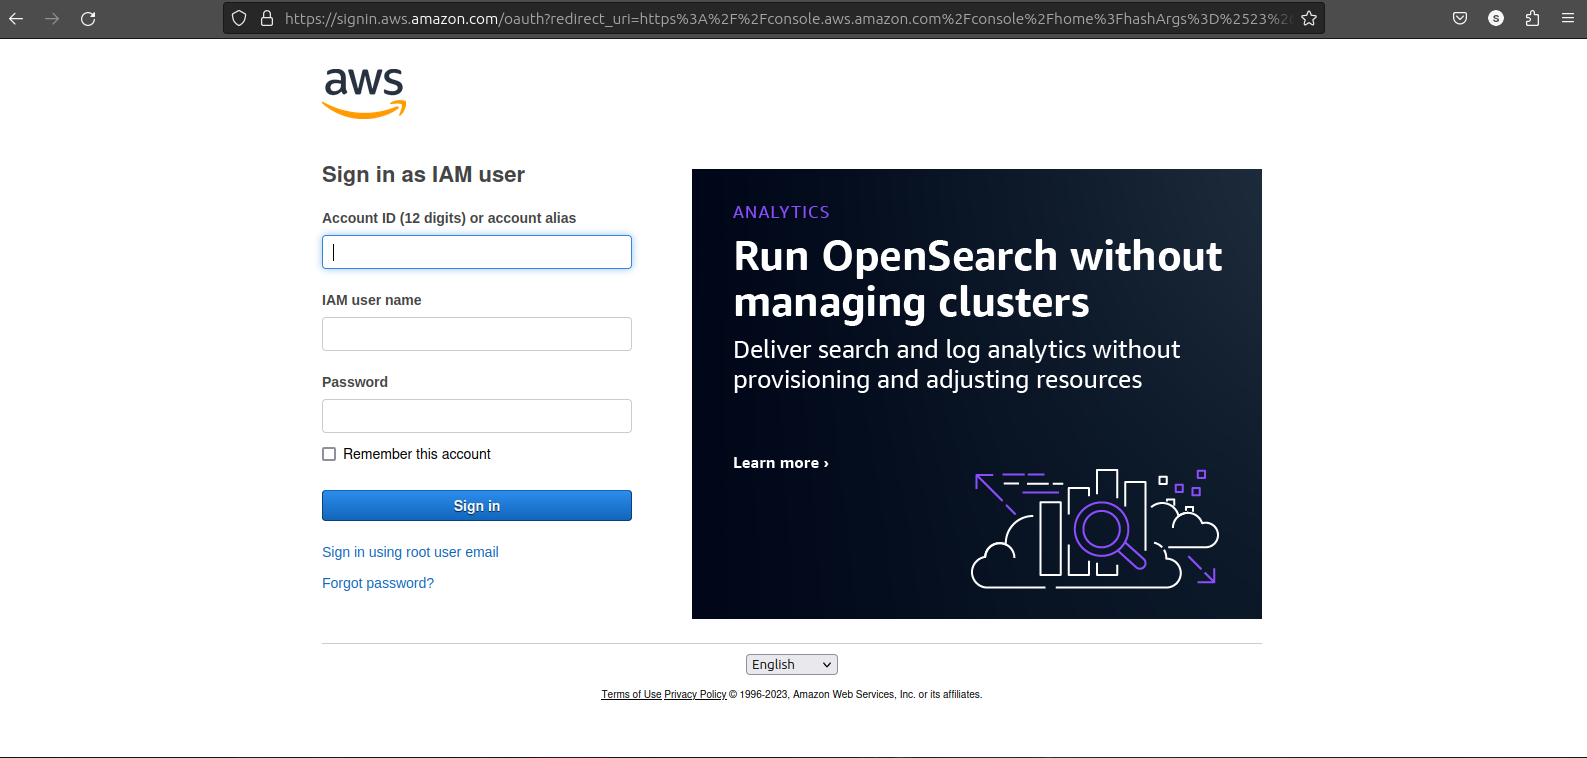The height and width of the screenshot is (758, 1587).
Task: Open Sign in using root user email
Action: (x=410, y=552)
